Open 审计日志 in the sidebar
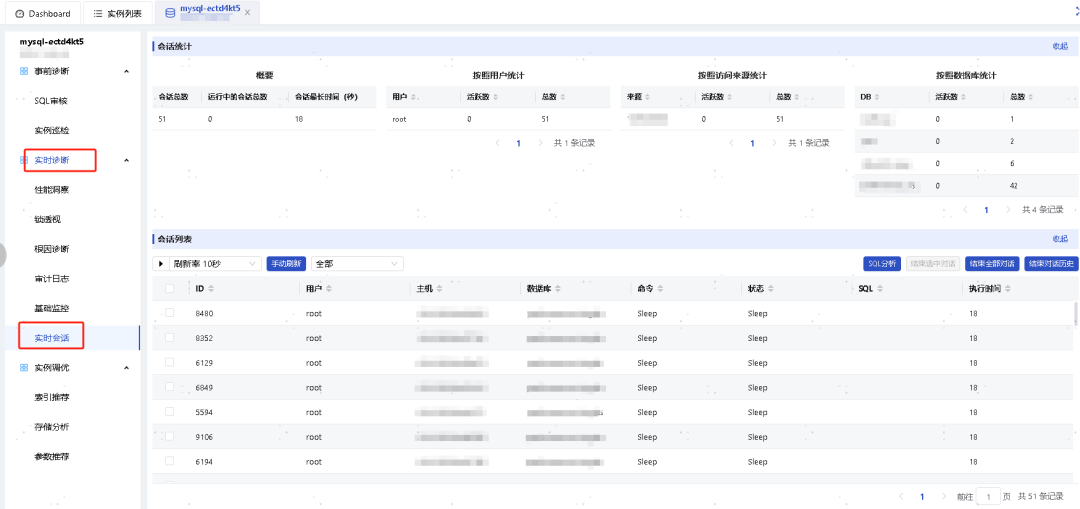 51,279
